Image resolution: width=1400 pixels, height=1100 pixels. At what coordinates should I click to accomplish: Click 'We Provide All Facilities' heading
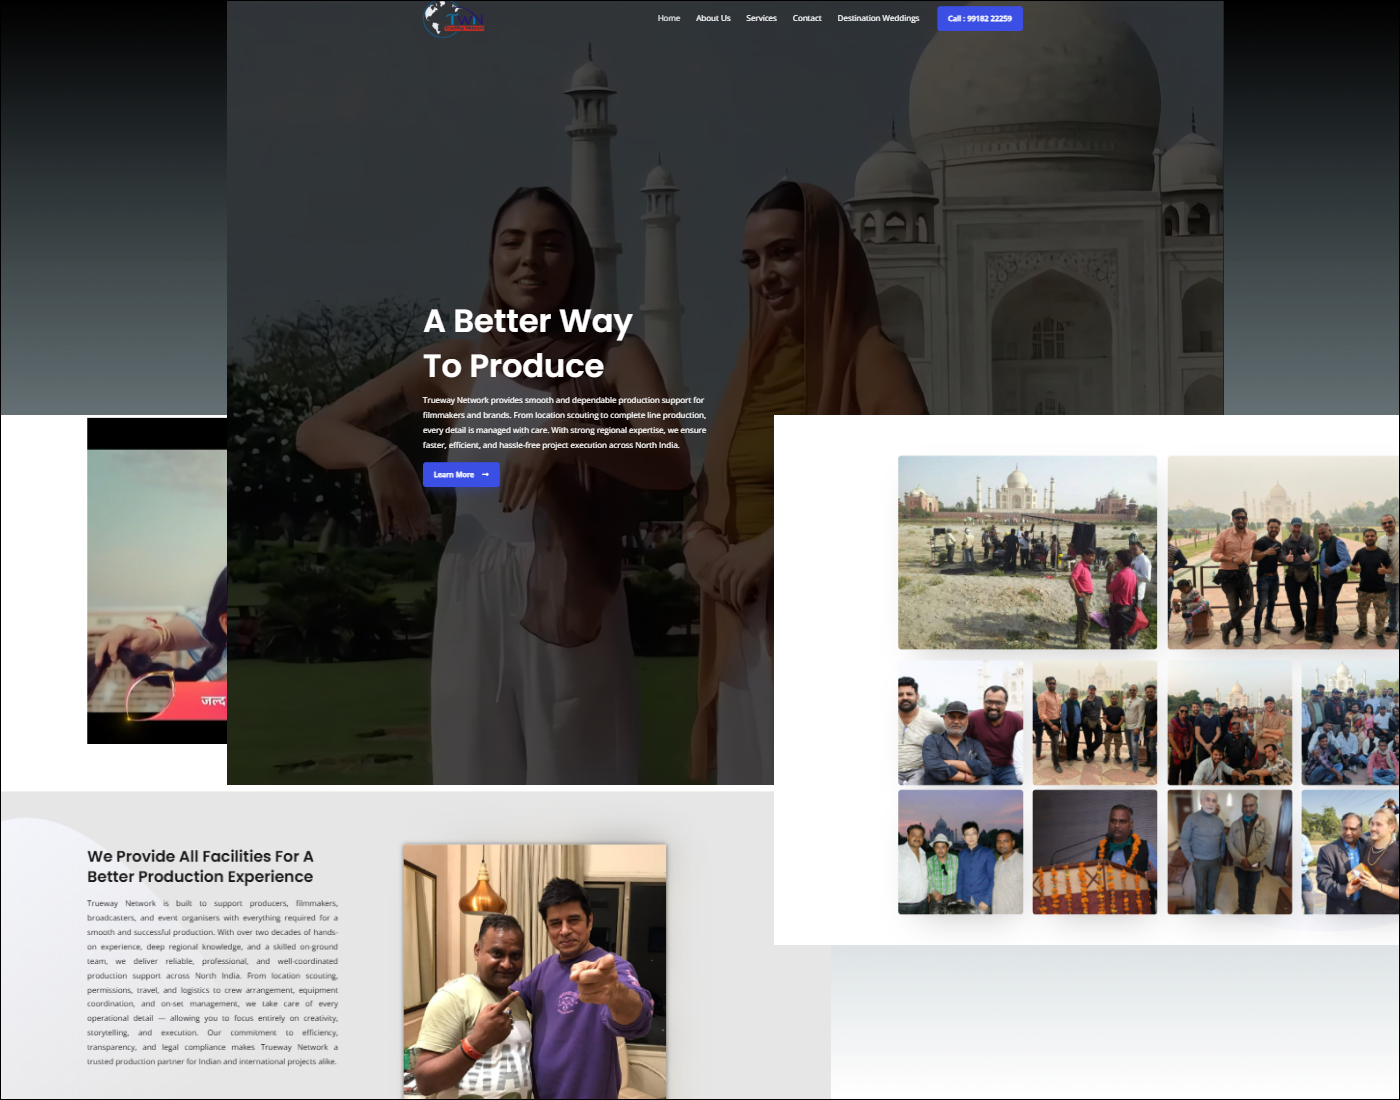pos(200,866)
